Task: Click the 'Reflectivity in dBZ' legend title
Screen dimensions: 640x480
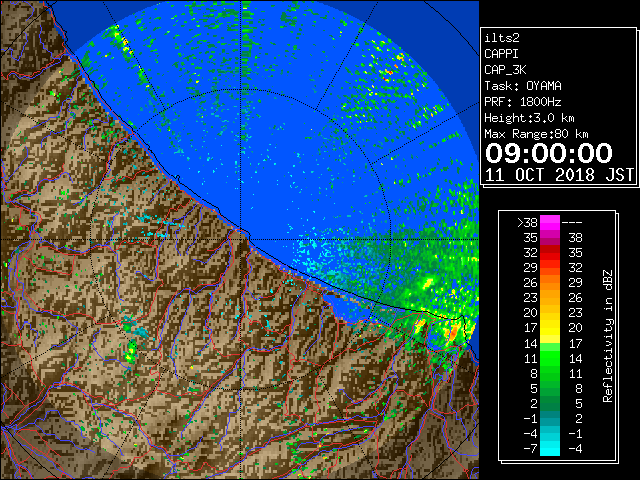Action: click(x=608, y=336)
